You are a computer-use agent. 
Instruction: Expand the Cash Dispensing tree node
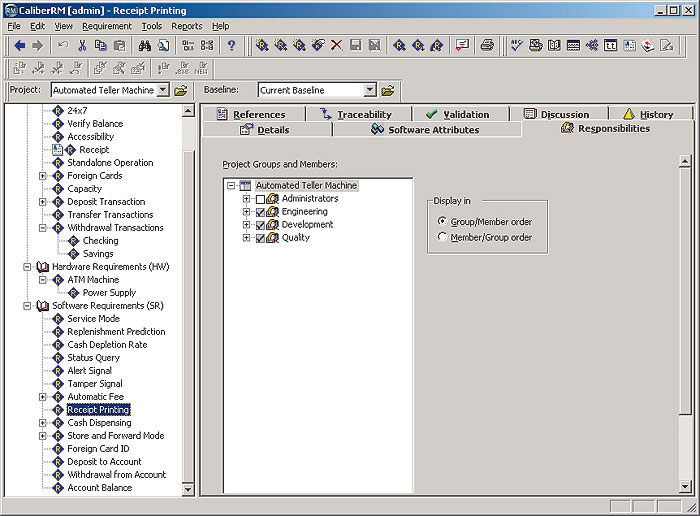pyautogui.click(x=42, y=423)
